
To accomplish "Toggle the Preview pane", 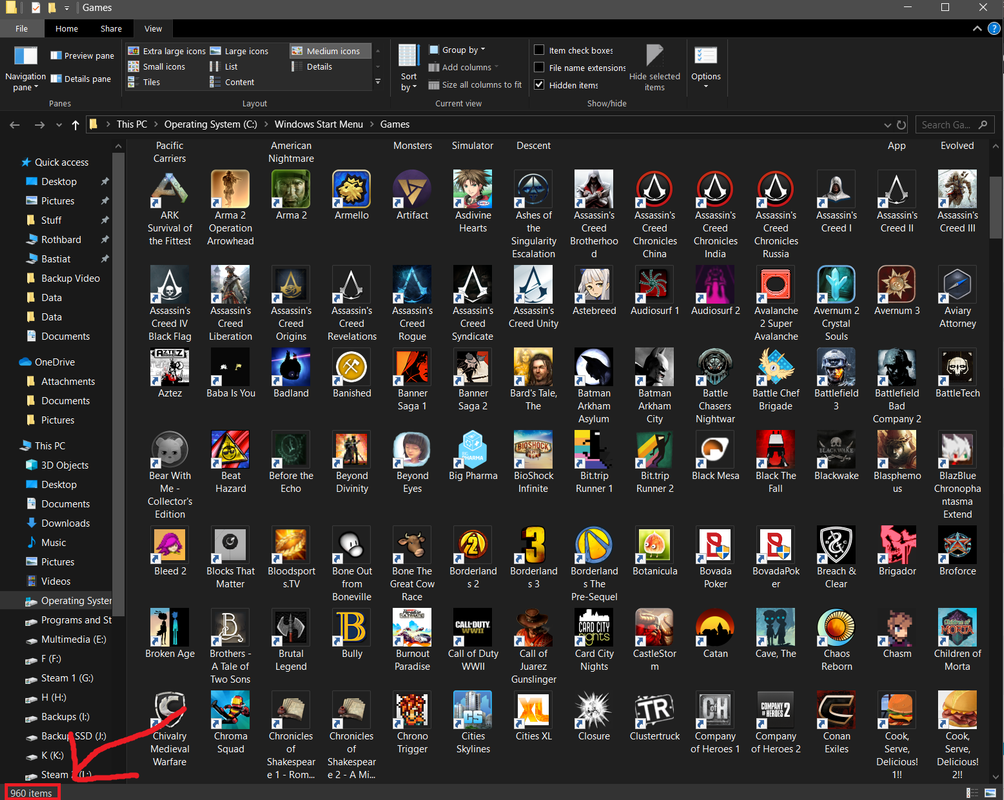I will (82, 56).
